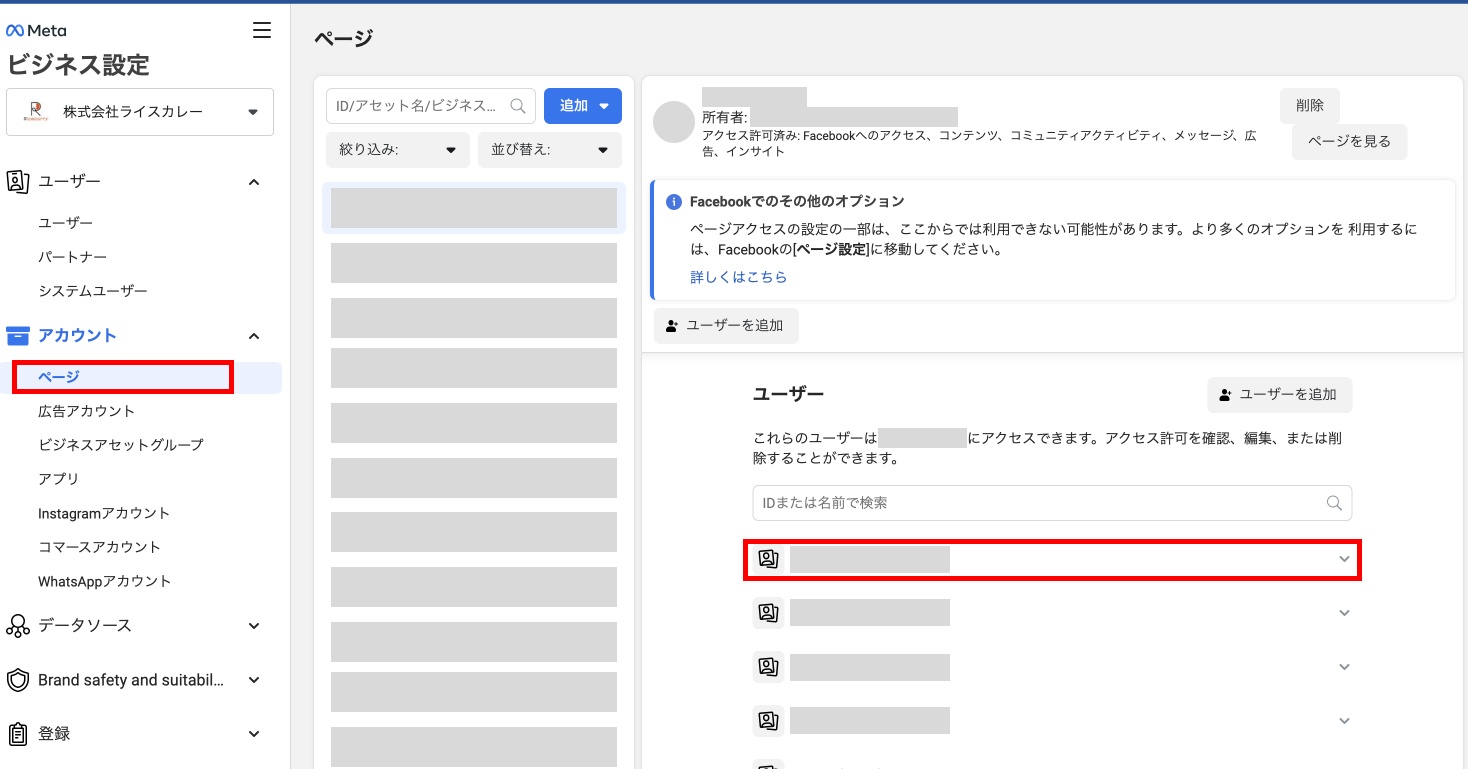The width and height of the screenshot is (1468, 769).
Task: Expand the Brand safety and suitability section
Action: (x=254, y=680)
